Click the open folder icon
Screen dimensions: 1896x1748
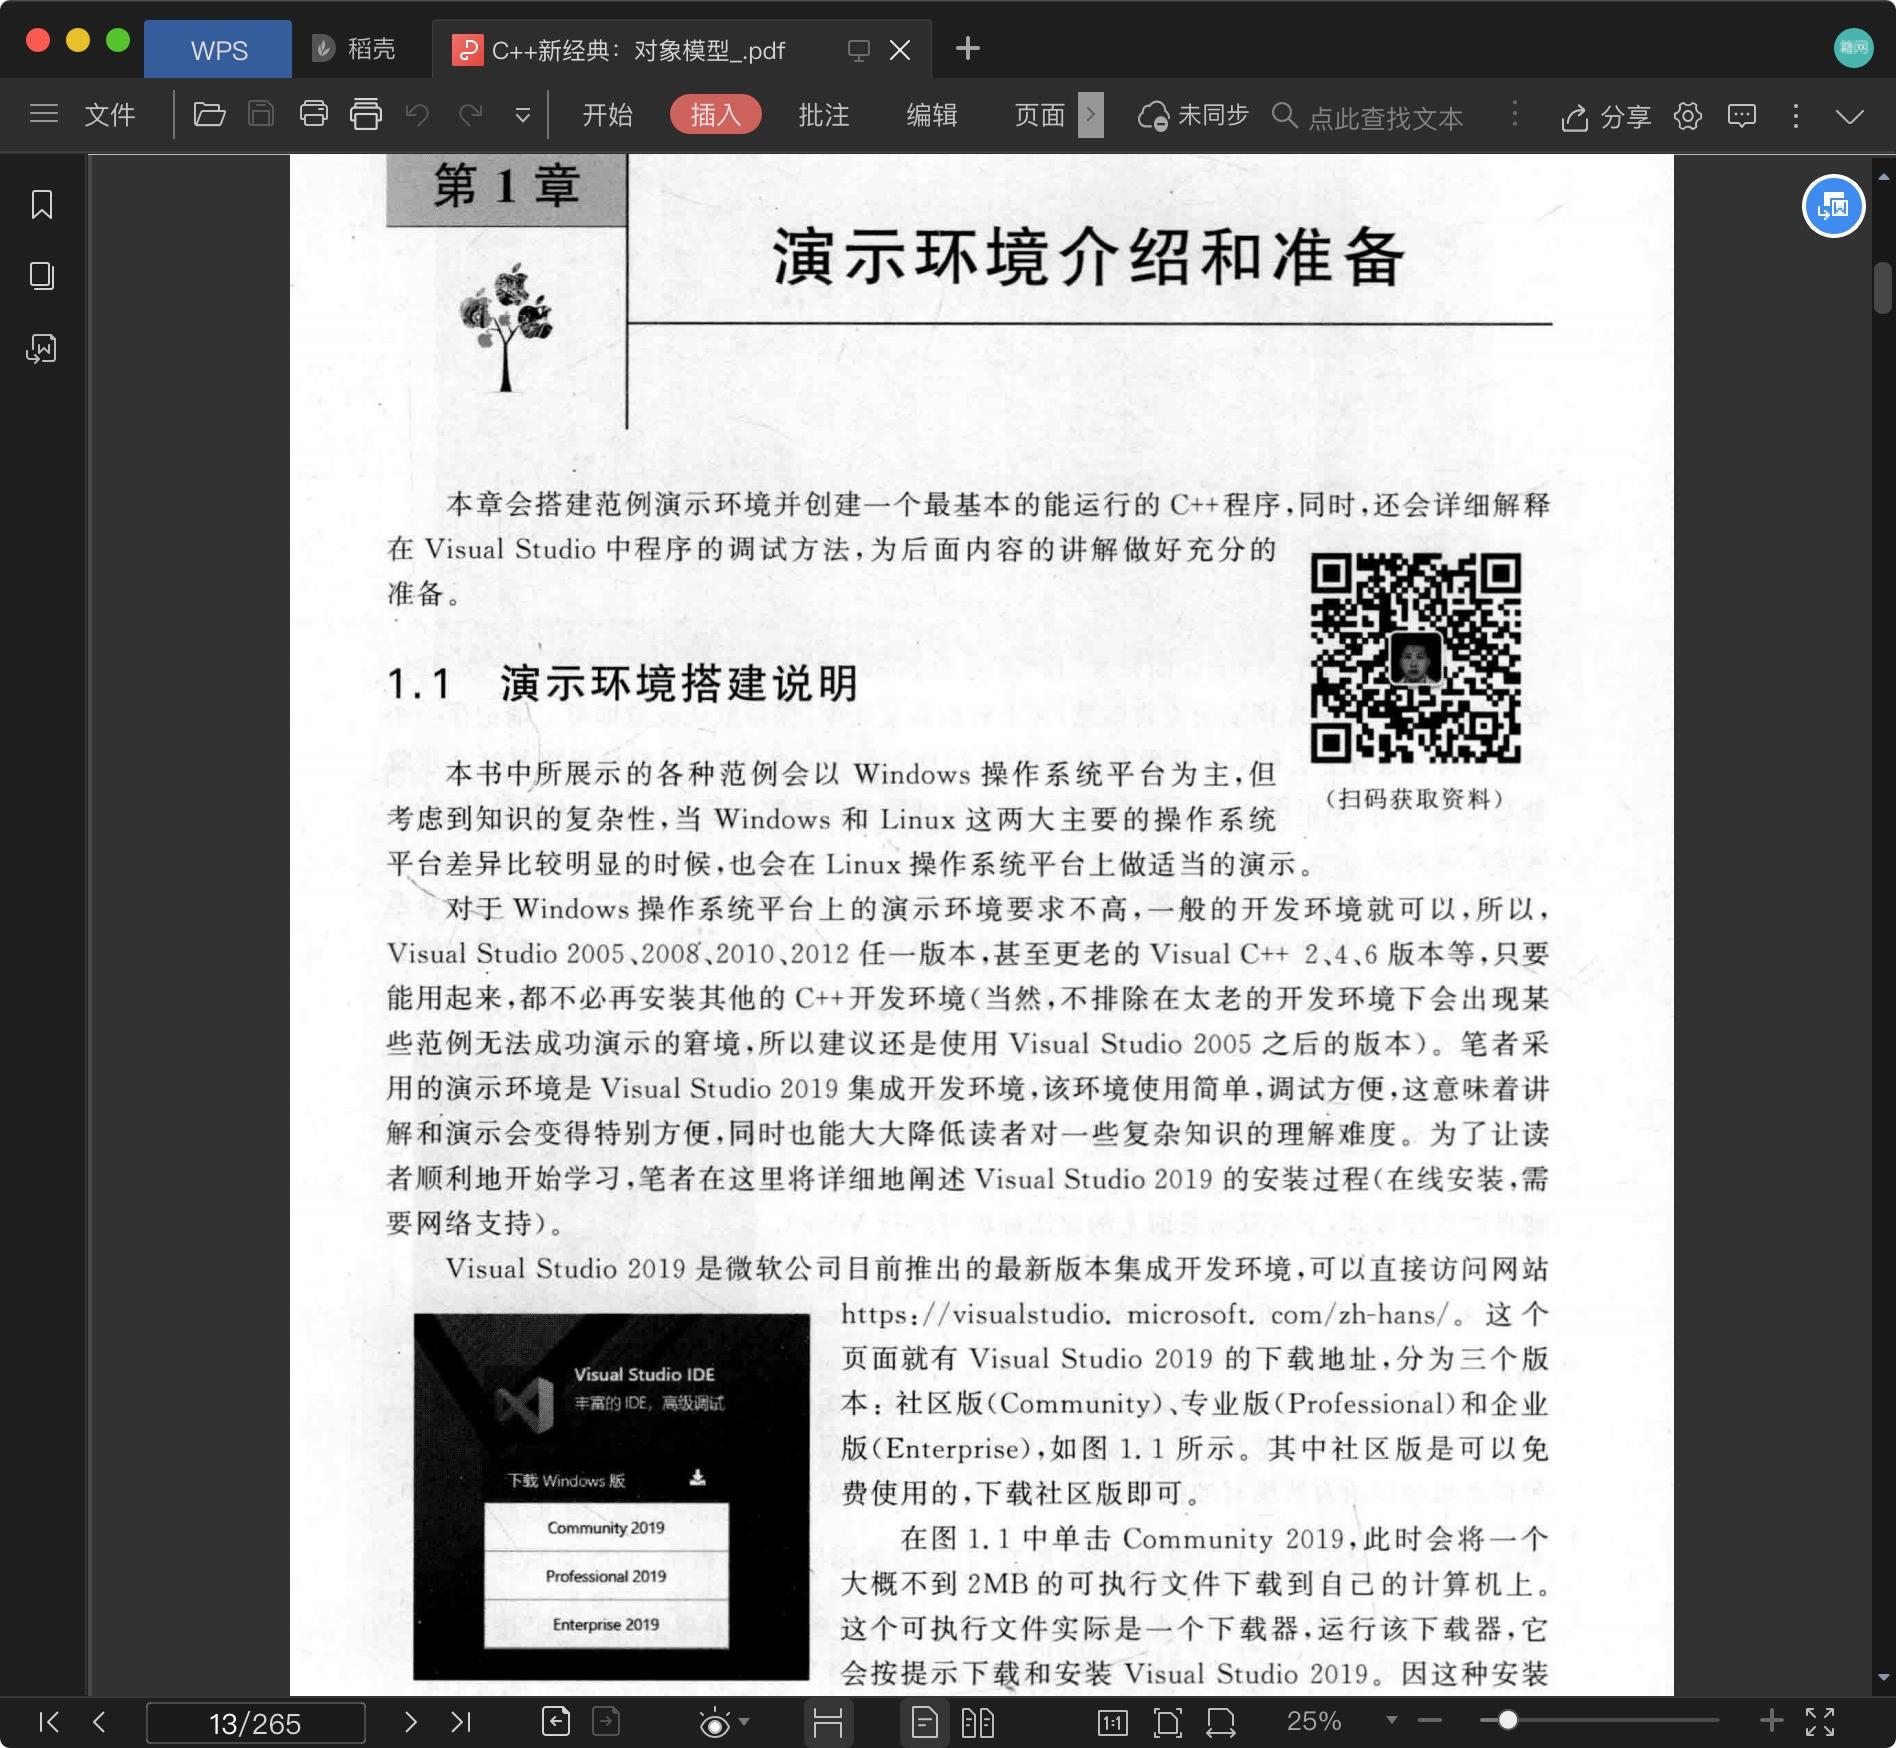(x=209, y=114)
